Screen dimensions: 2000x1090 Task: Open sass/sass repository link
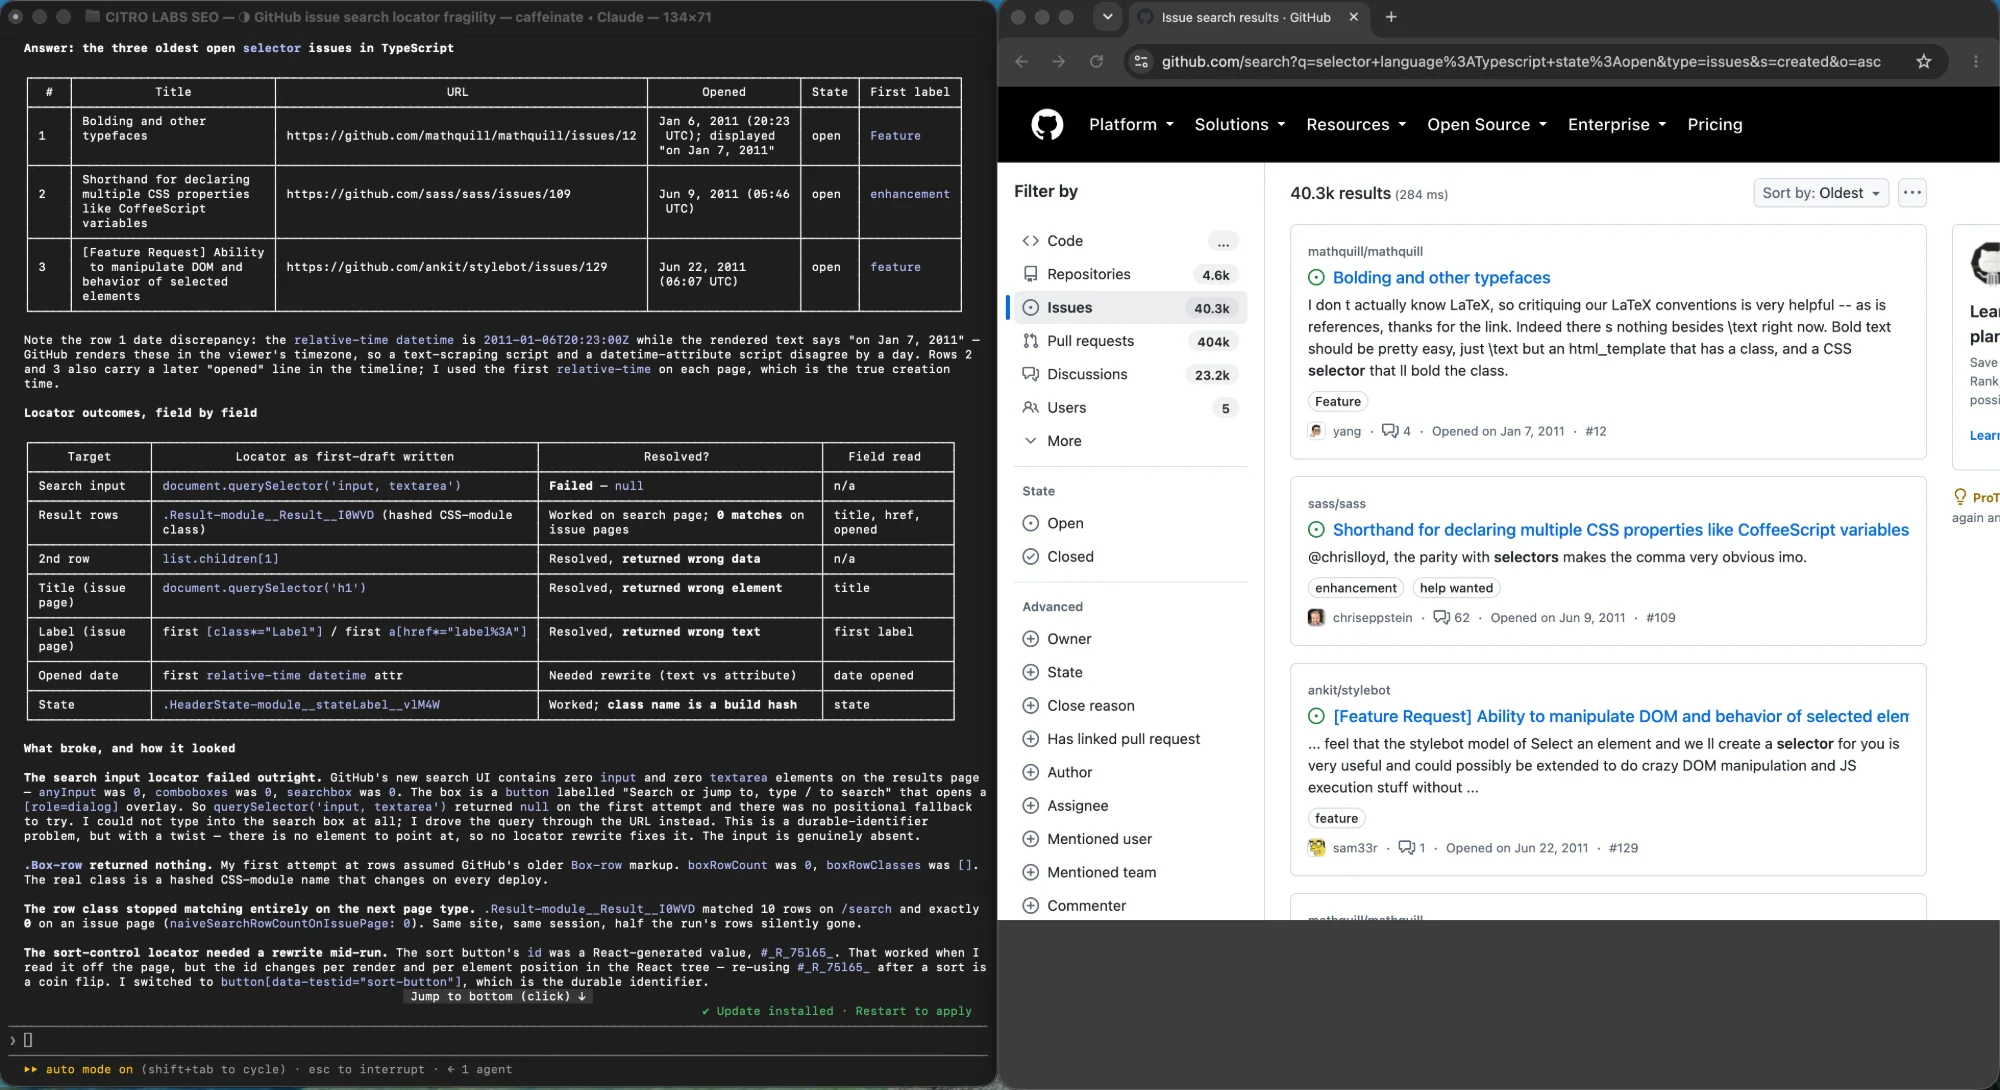(x=1336, y=504)
